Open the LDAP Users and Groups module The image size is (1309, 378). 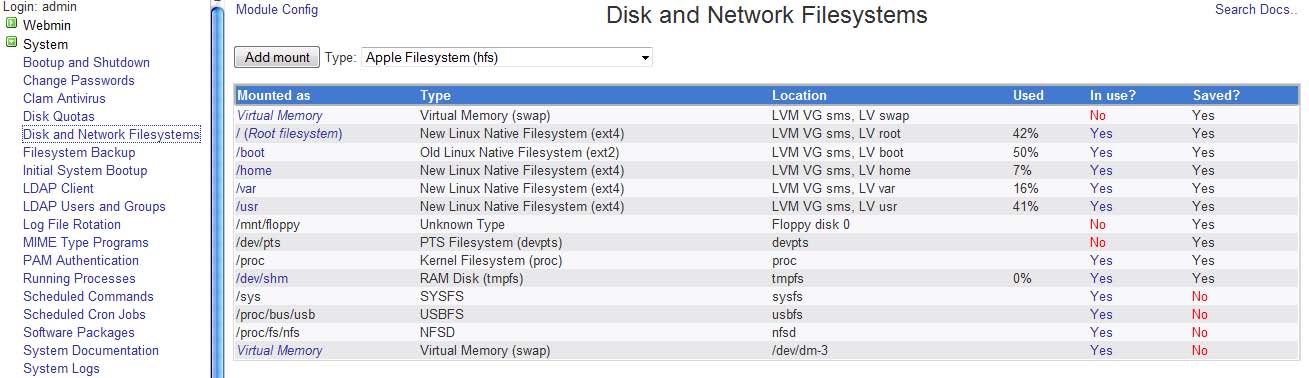(x=94, y=206)
